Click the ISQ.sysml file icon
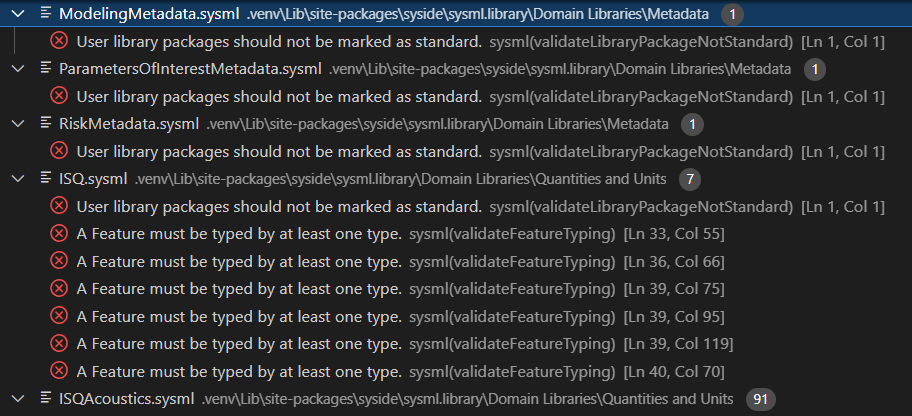The height and width of the screenshot is (416, 912). point(46,178)
